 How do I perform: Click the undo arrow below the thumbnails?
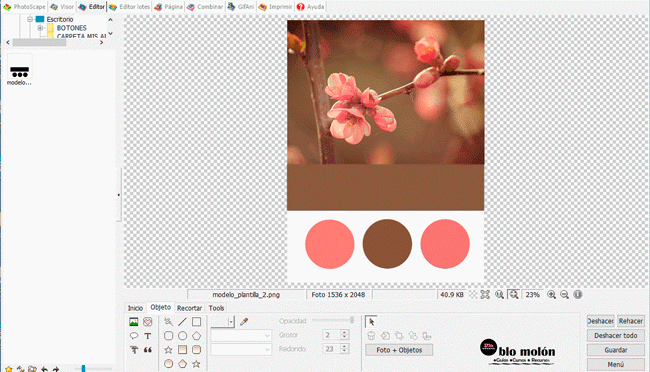pos(44,369)
